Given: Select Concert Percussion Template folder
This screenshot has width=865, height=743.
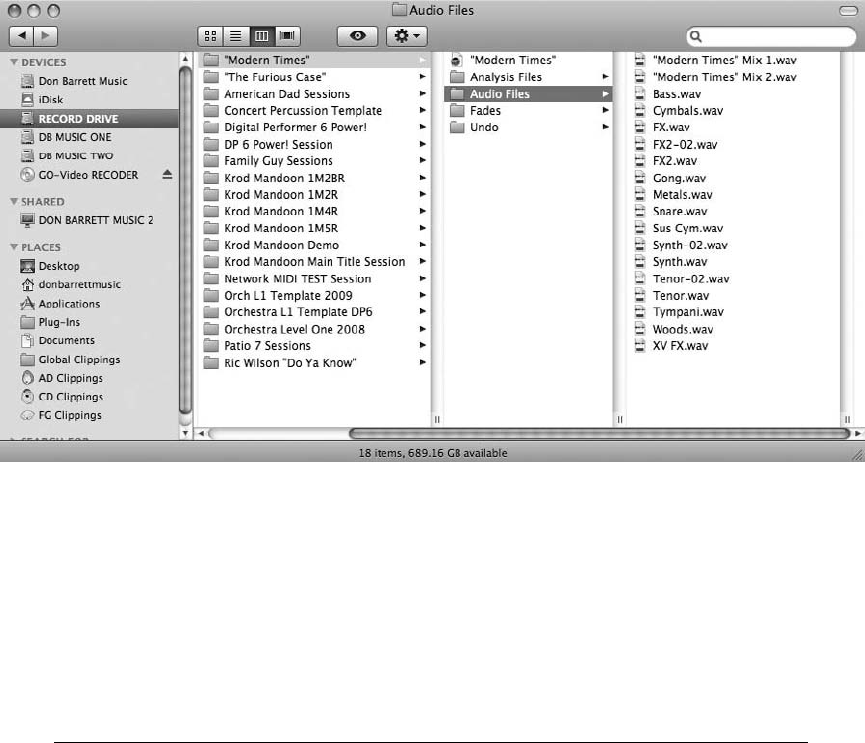Looking at the screenshot, I should click(x=314, y=111).
